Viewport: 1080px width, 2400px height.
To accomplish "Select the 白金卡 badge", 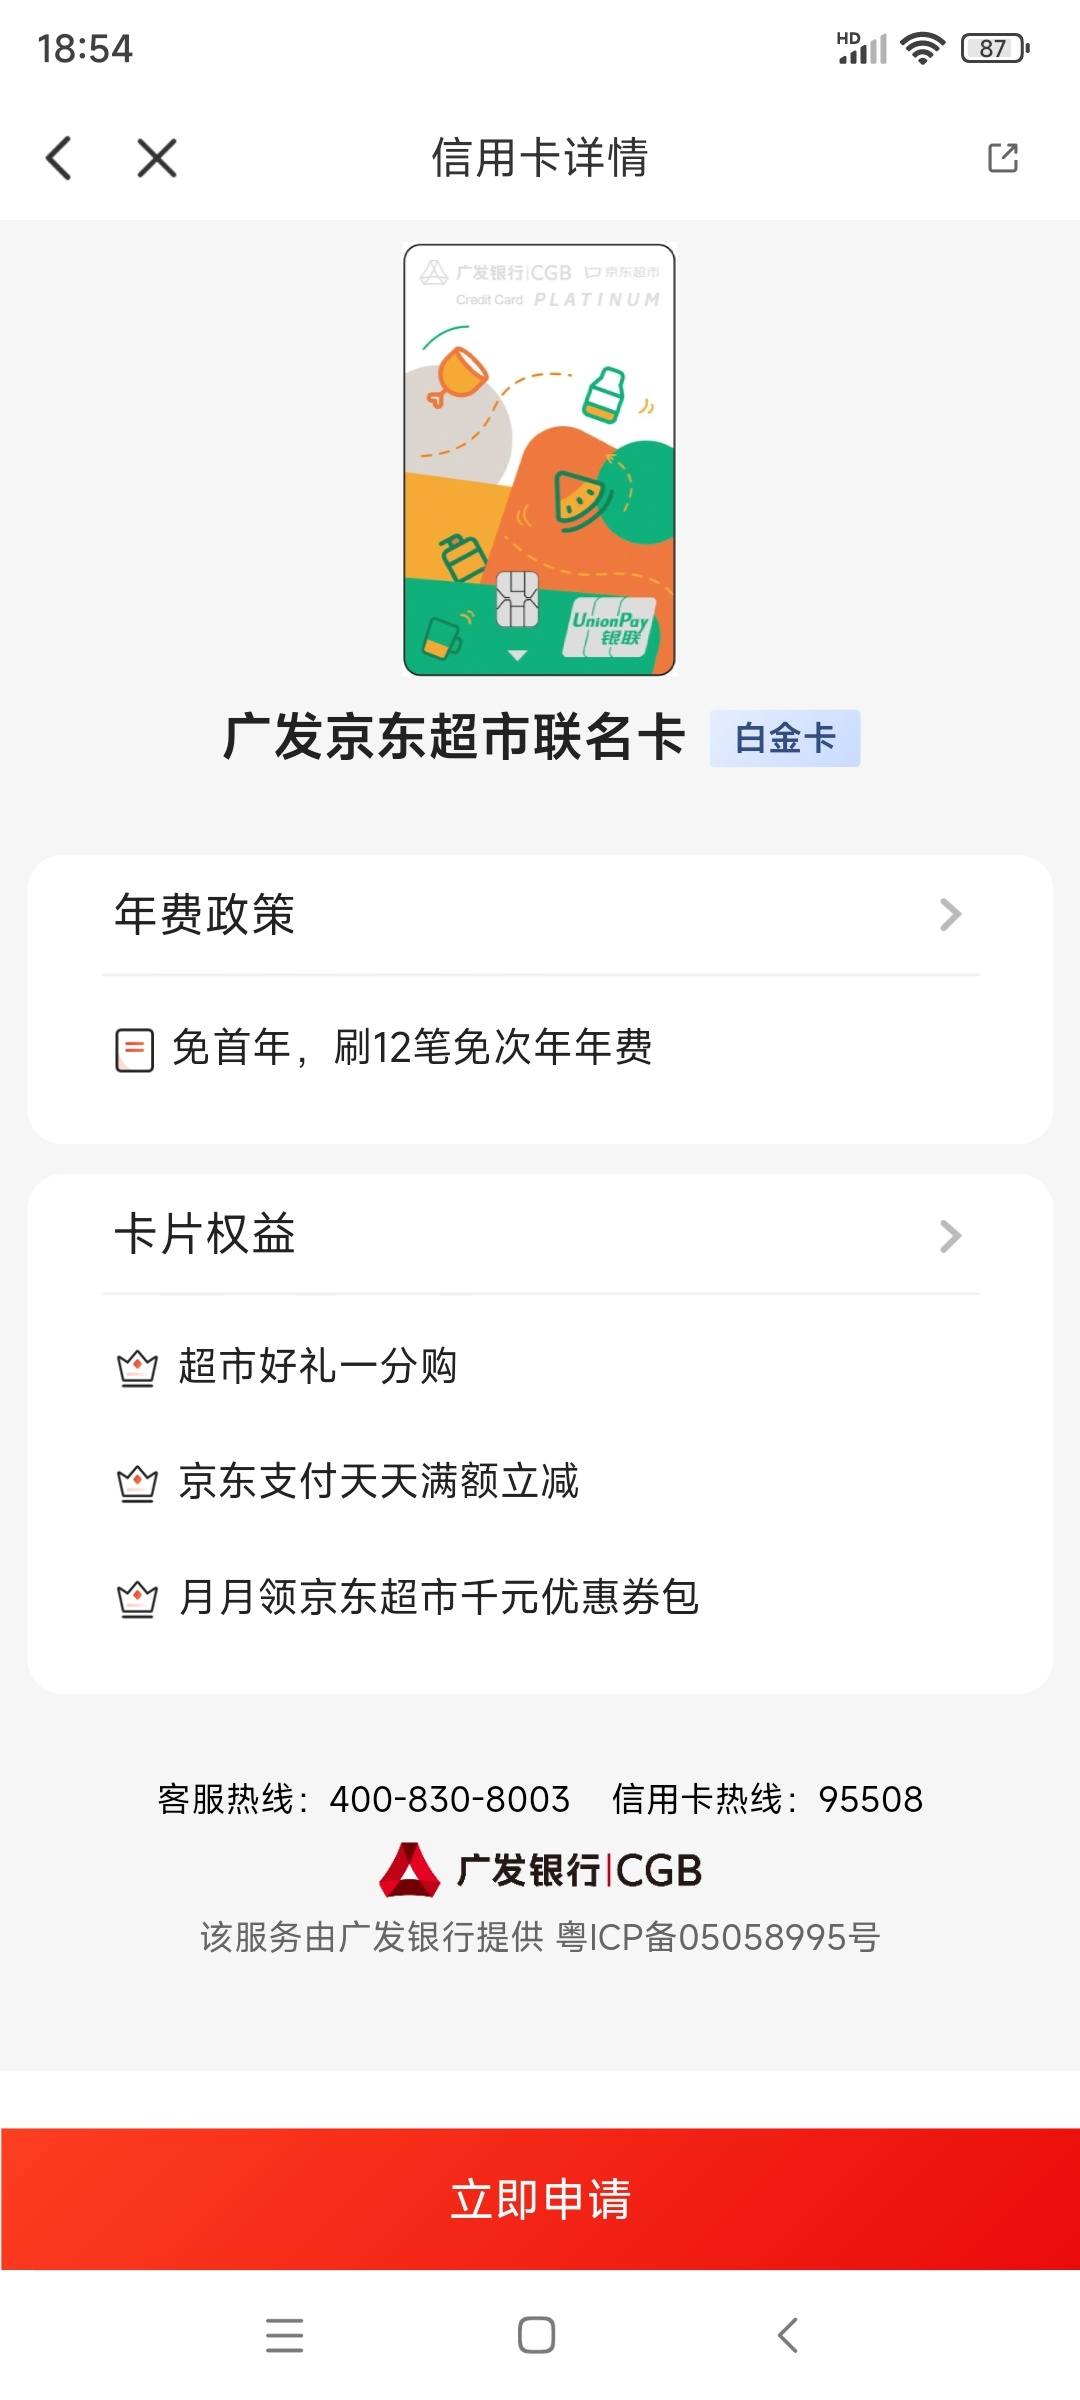I will 785,738.
